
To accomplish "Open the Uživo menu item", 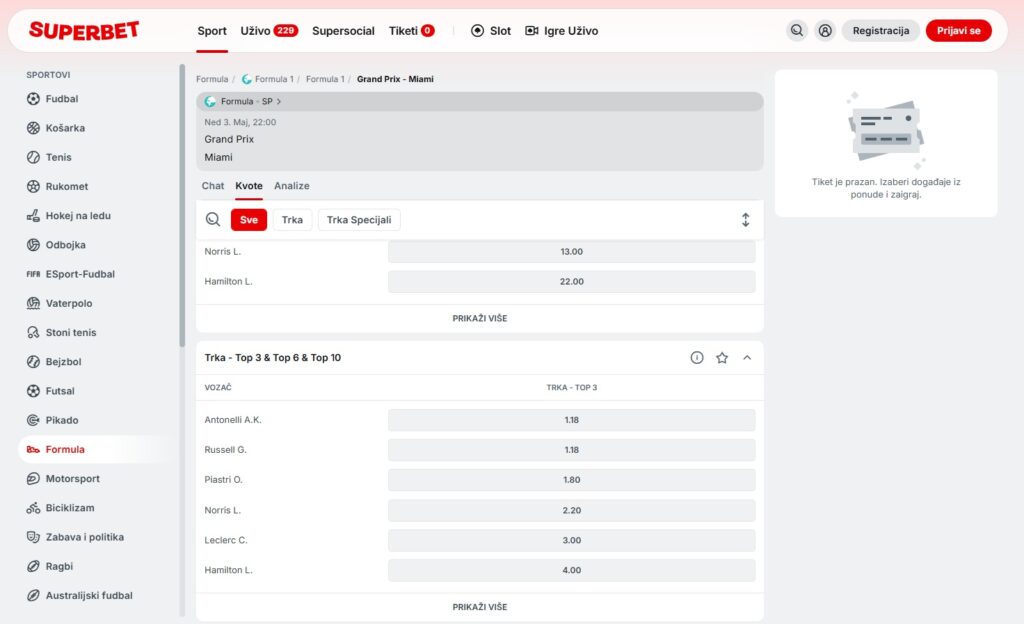I will pyautogui.click(x=269, y=31).
